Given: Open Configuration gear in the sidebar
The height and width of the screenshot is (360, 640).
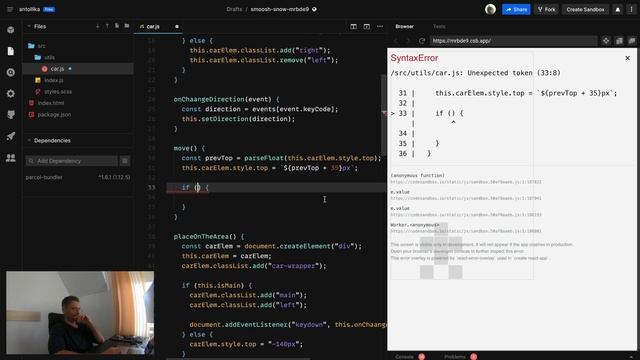Looking at the screenshot, I should pos(11,93).
